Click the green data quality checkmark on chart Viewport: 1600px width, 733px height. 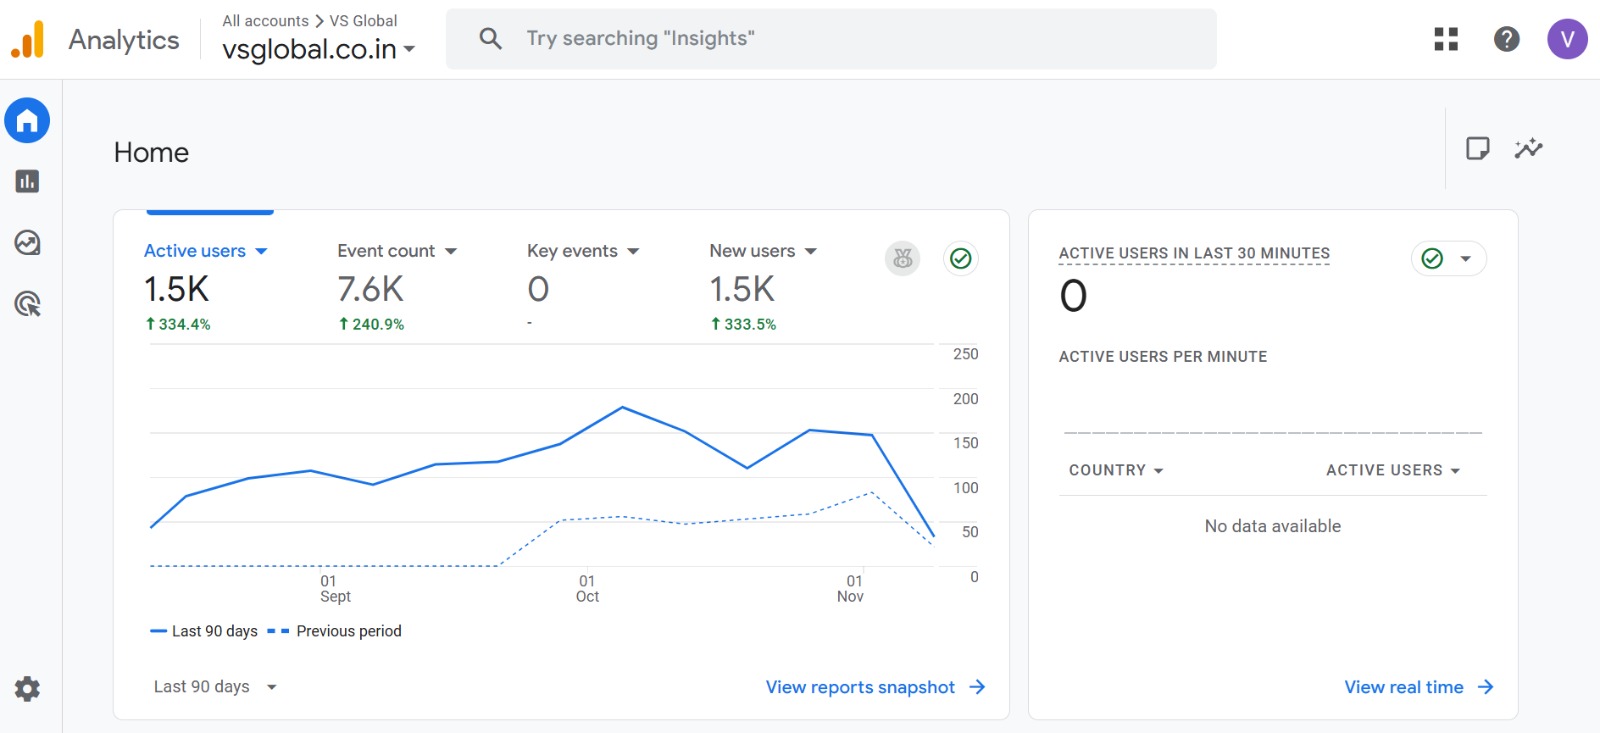pos(961,259)
